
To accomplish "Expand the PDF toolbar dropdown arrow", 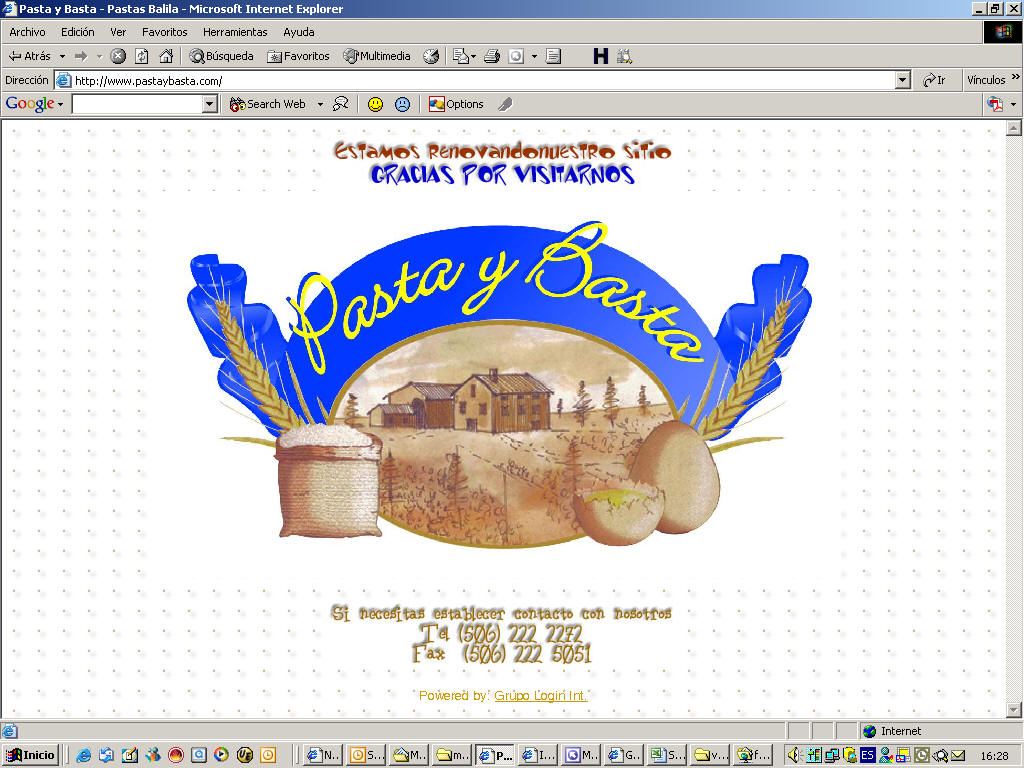I will tap(1013, 104).
